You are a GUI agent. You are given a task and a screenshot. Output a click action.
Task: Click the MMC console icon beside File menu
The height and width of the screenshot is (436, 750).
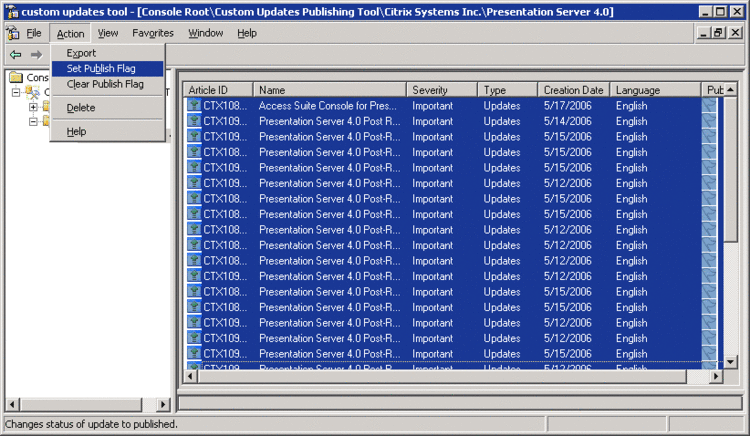12,33
